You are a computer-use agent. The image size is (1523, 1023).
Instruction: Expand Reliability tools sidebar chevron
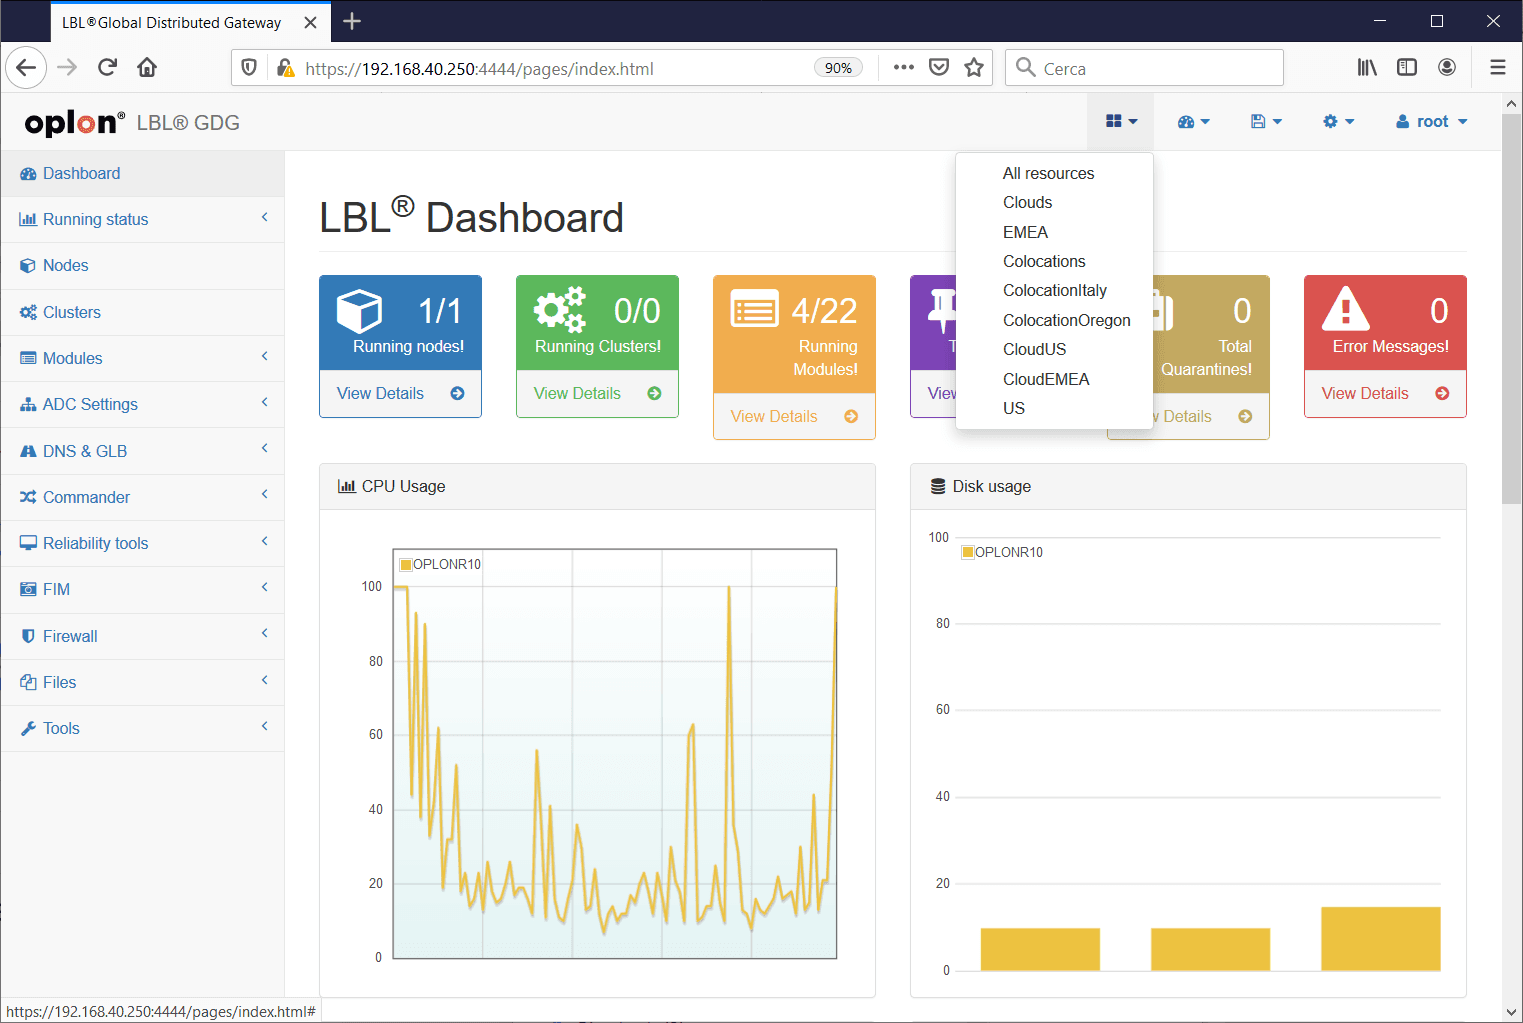point(265,541)
